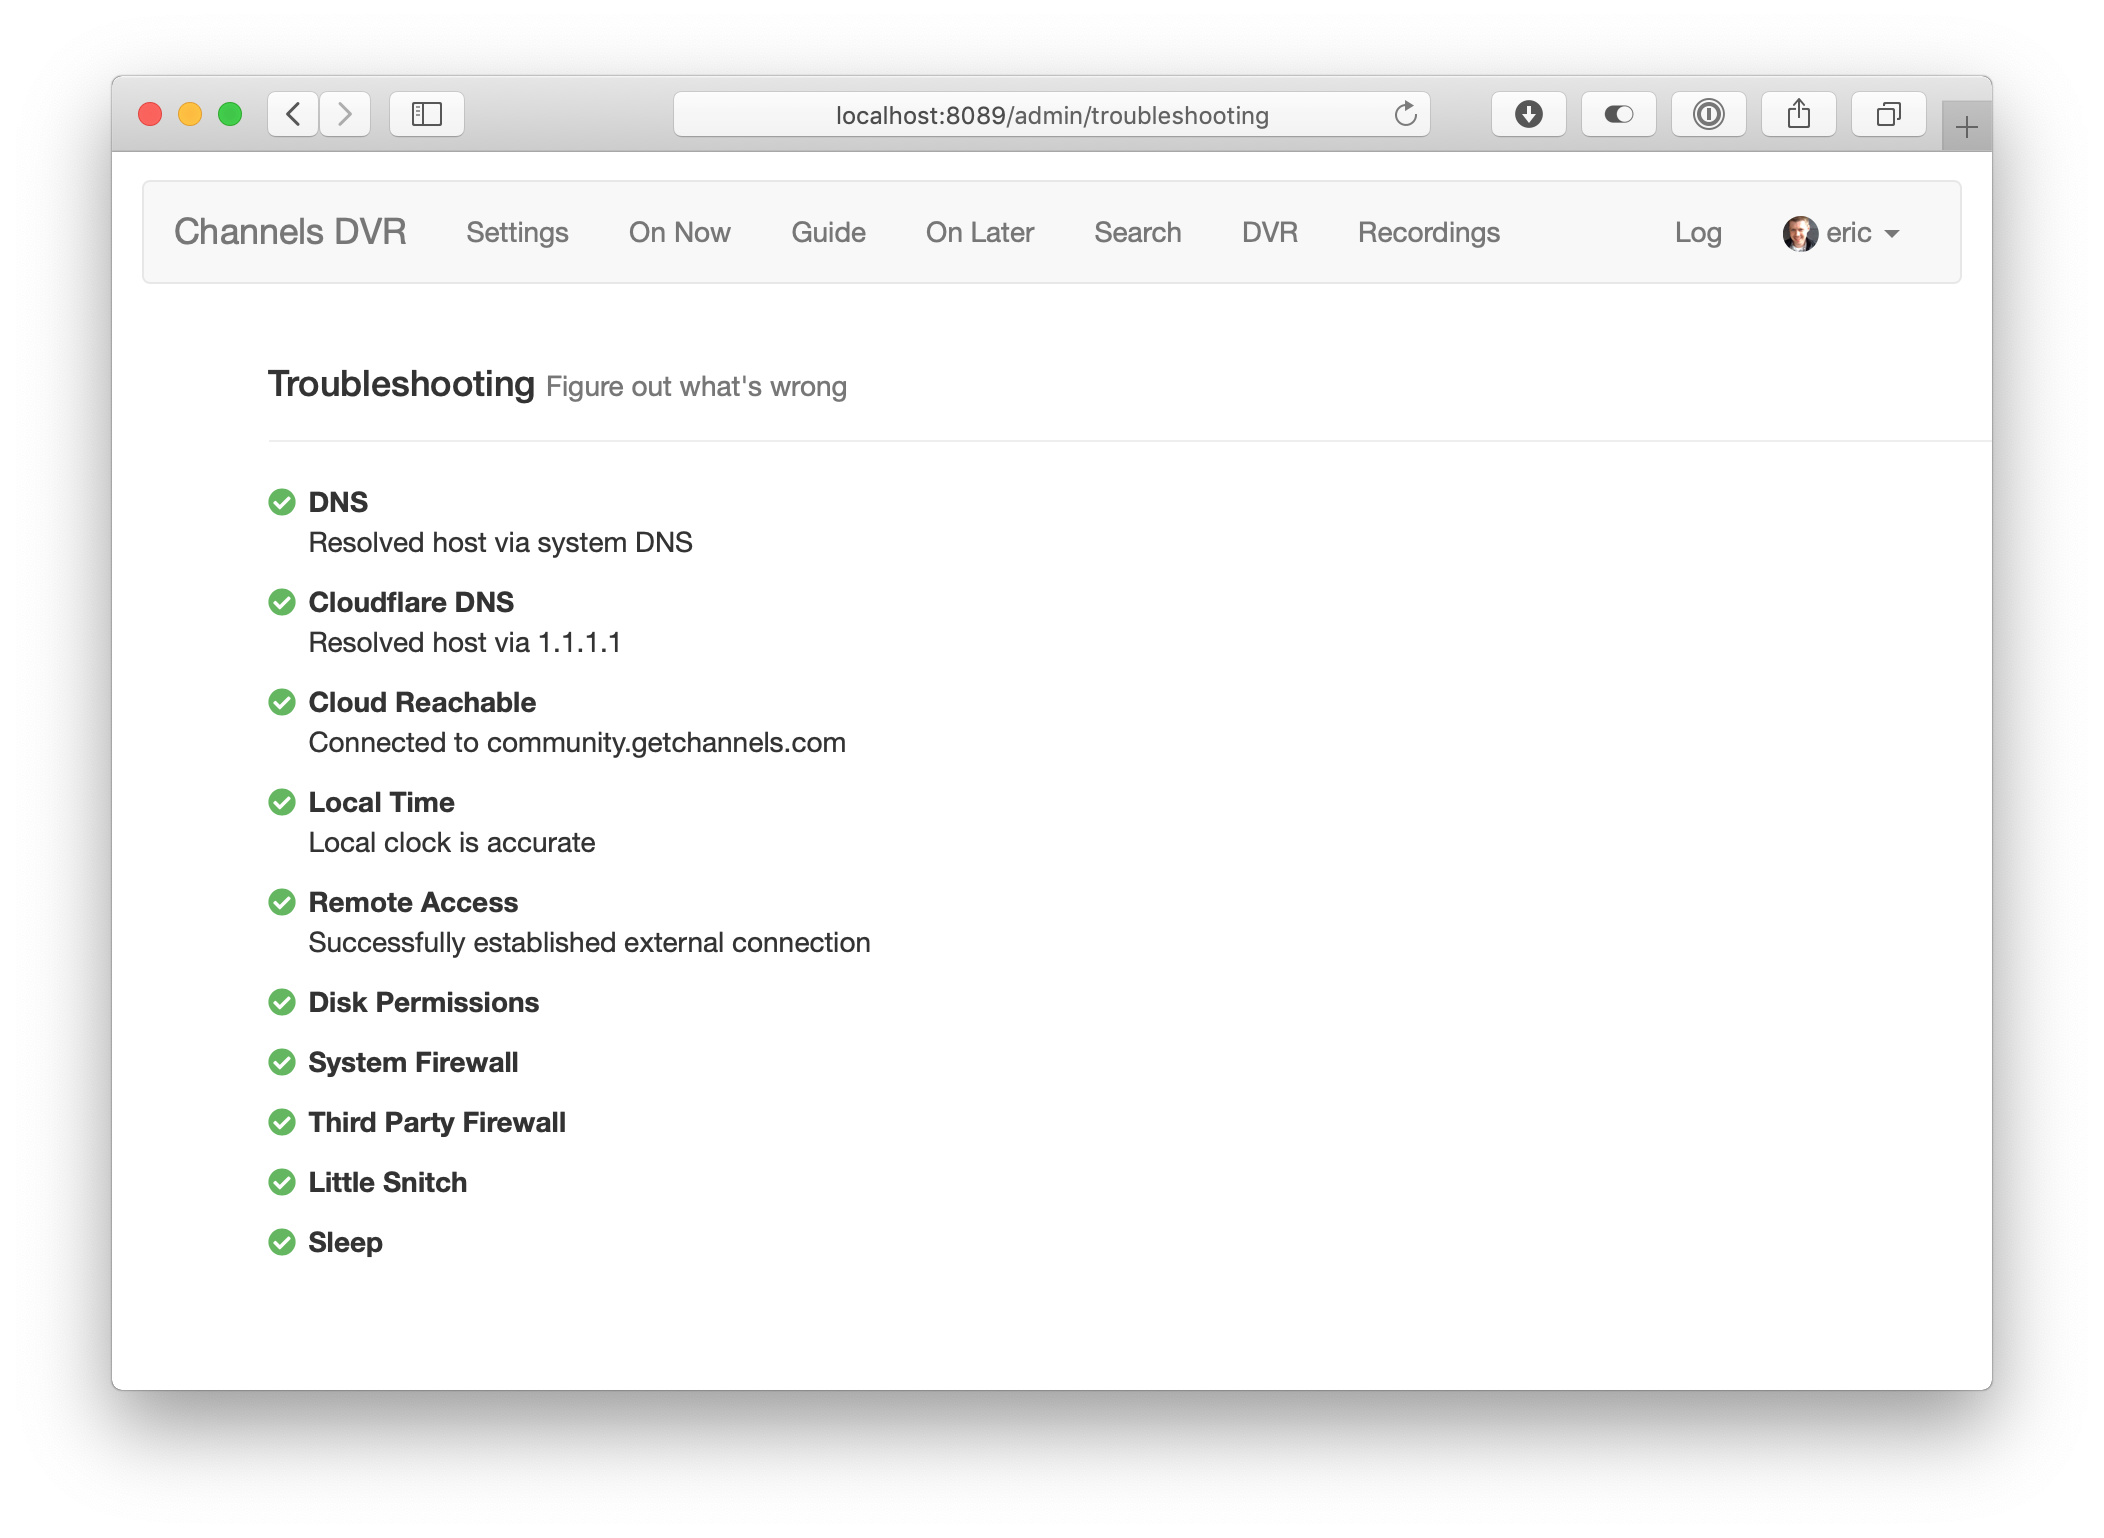Image resolution: width=2104 pixels, height=1538 pixels.
Task: Click Safari's forward navigation arrow
Action: pyautogui.click(x=345, y=114)
